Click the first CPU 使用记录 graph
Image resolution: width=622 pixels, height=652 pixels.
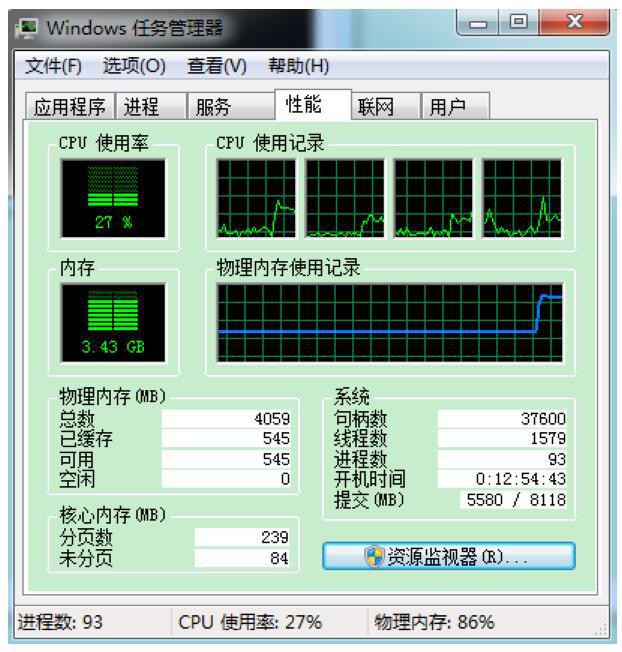tap(257, 198)
